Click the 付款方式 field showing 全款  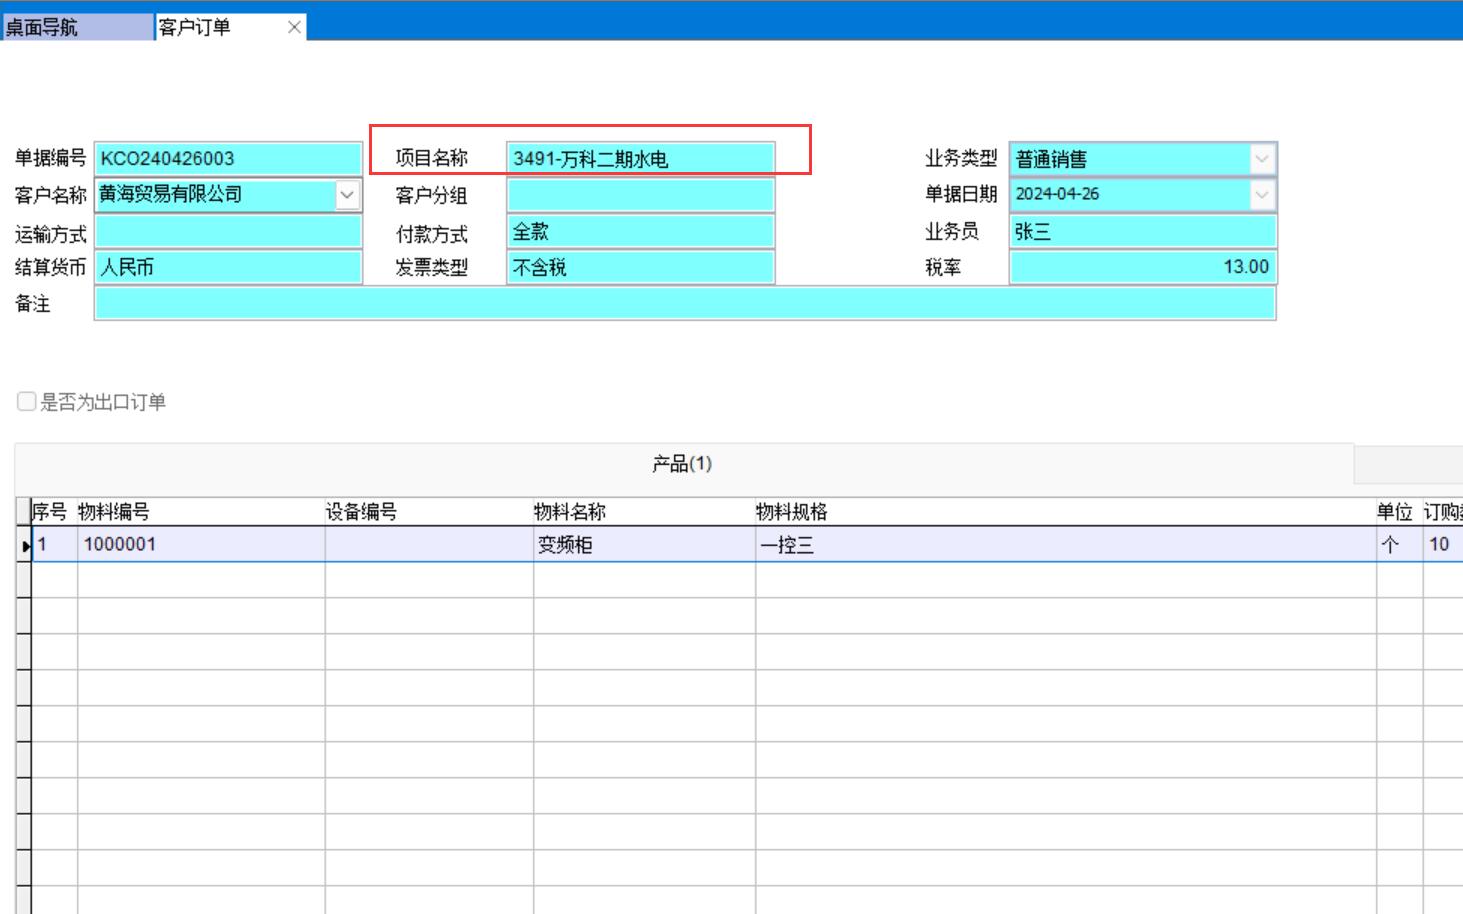tap(640, 232)
